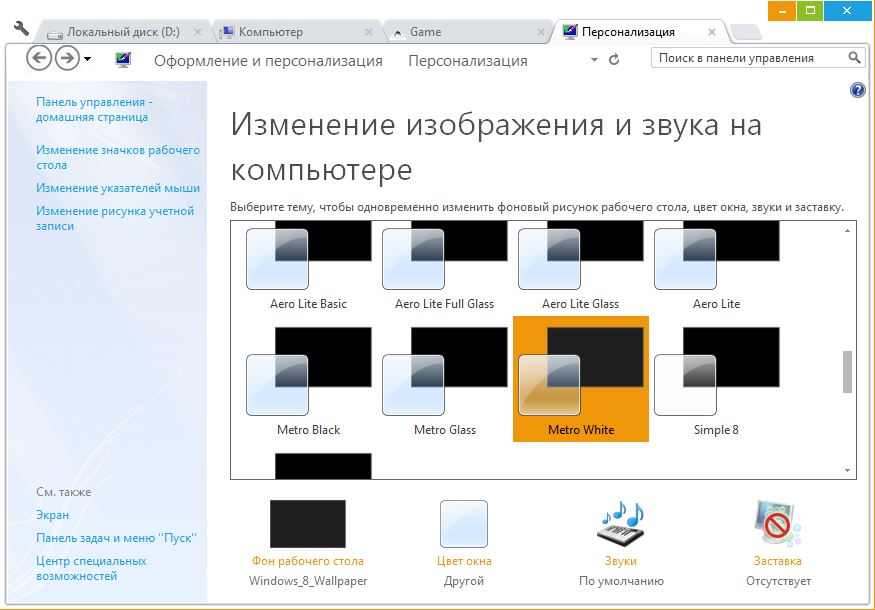Click Цвет окна label
Image resolution: width=875 pixels, height=610 pixels.
(464, 561)
